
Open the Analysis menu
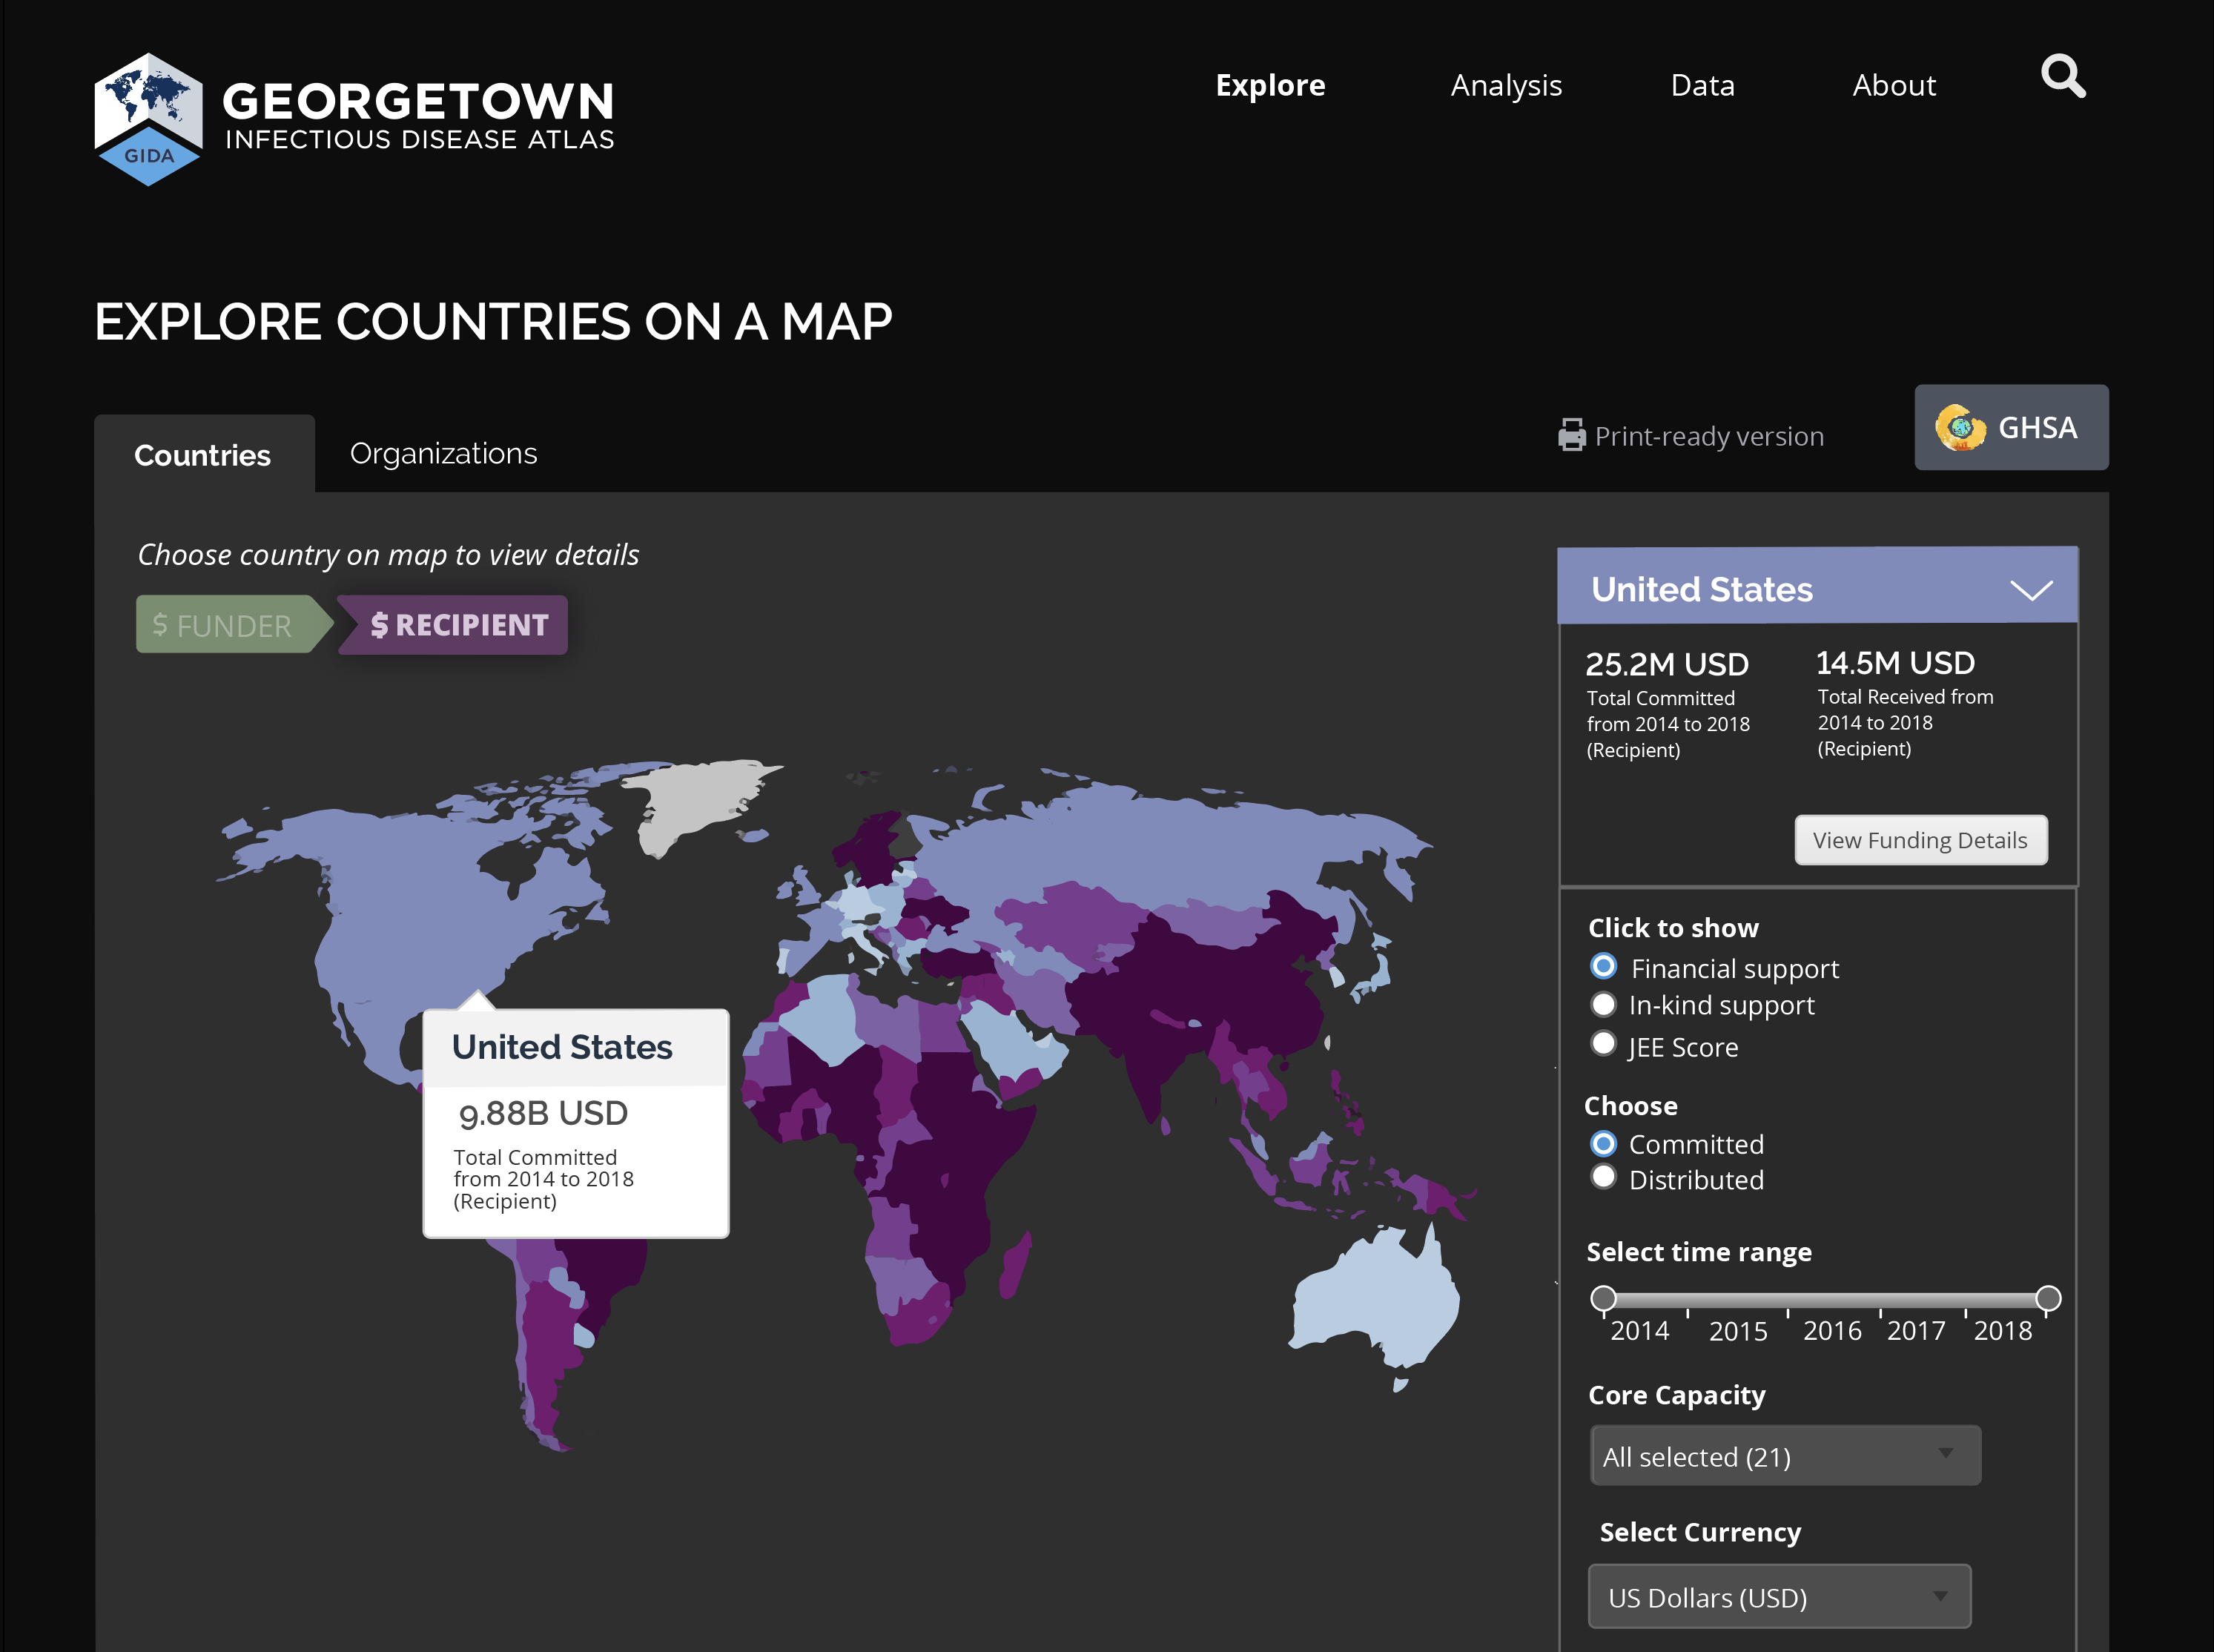pos(1506,86)
